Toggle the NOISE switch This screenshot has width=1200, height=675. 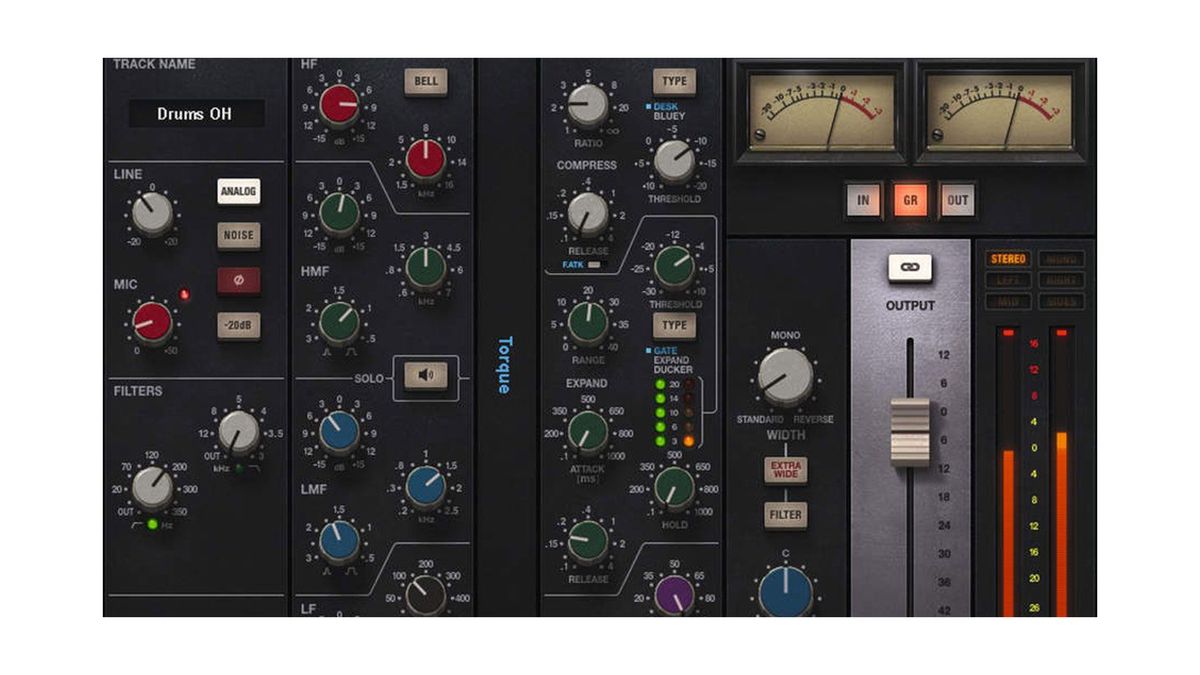pyautogui.click(x=237, y=236)
